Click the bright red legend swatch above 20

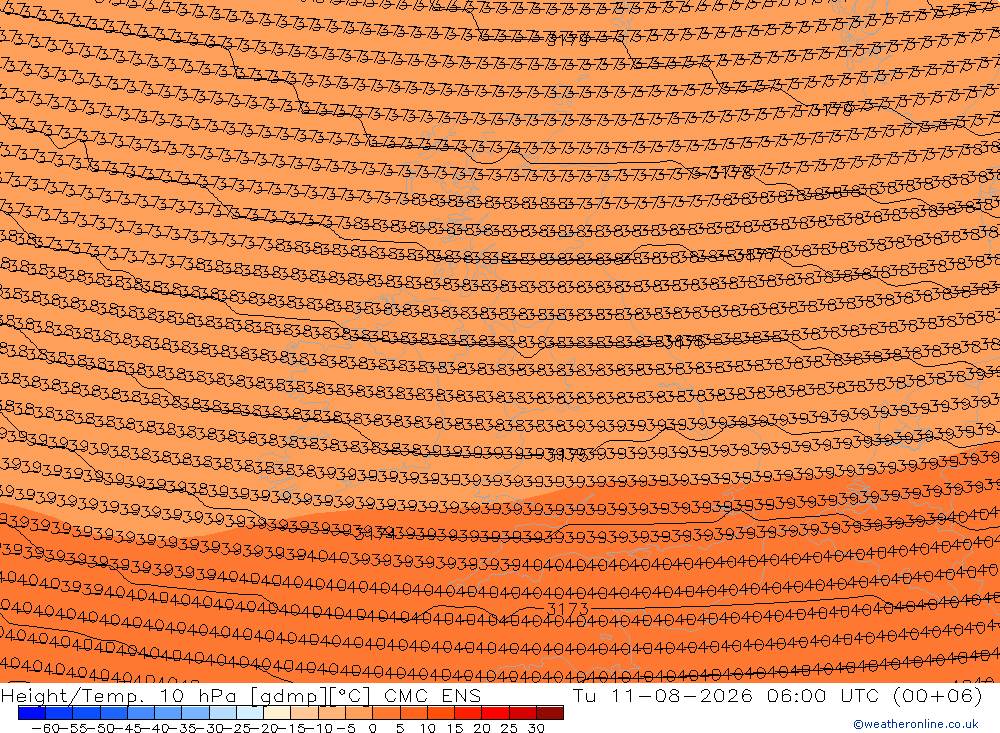(496, 713)
